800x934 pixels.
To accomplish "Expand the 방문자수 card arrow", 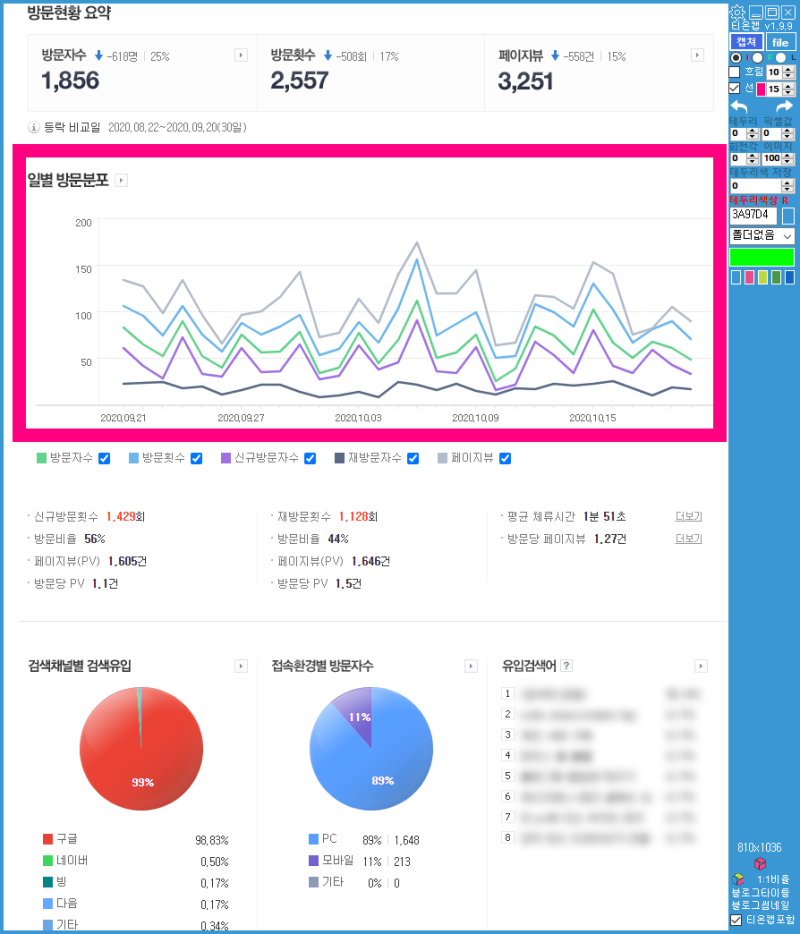I will click(x=241, y=55).
